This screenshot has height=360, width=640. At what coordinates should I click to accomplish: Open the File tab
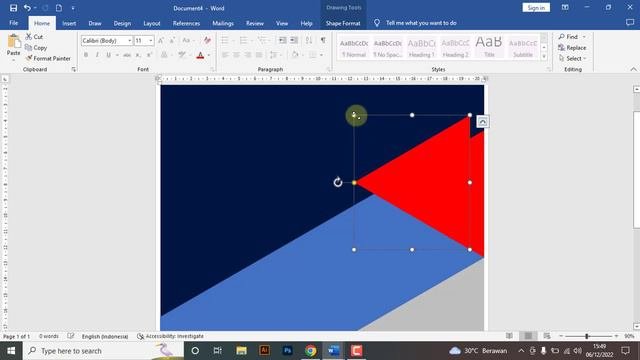[x=14, y=23]
